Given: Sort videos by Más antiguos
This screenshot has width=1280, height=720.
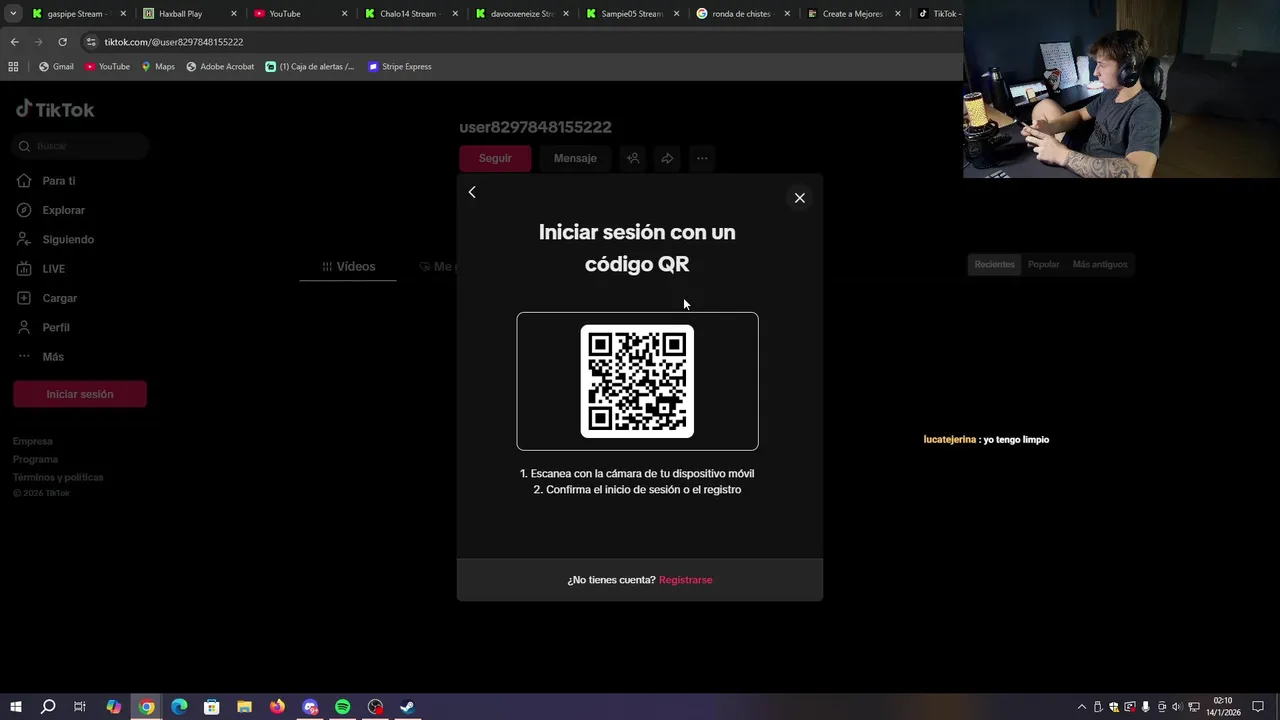Looking at the screenshot, I should [x=1099, y=264].
